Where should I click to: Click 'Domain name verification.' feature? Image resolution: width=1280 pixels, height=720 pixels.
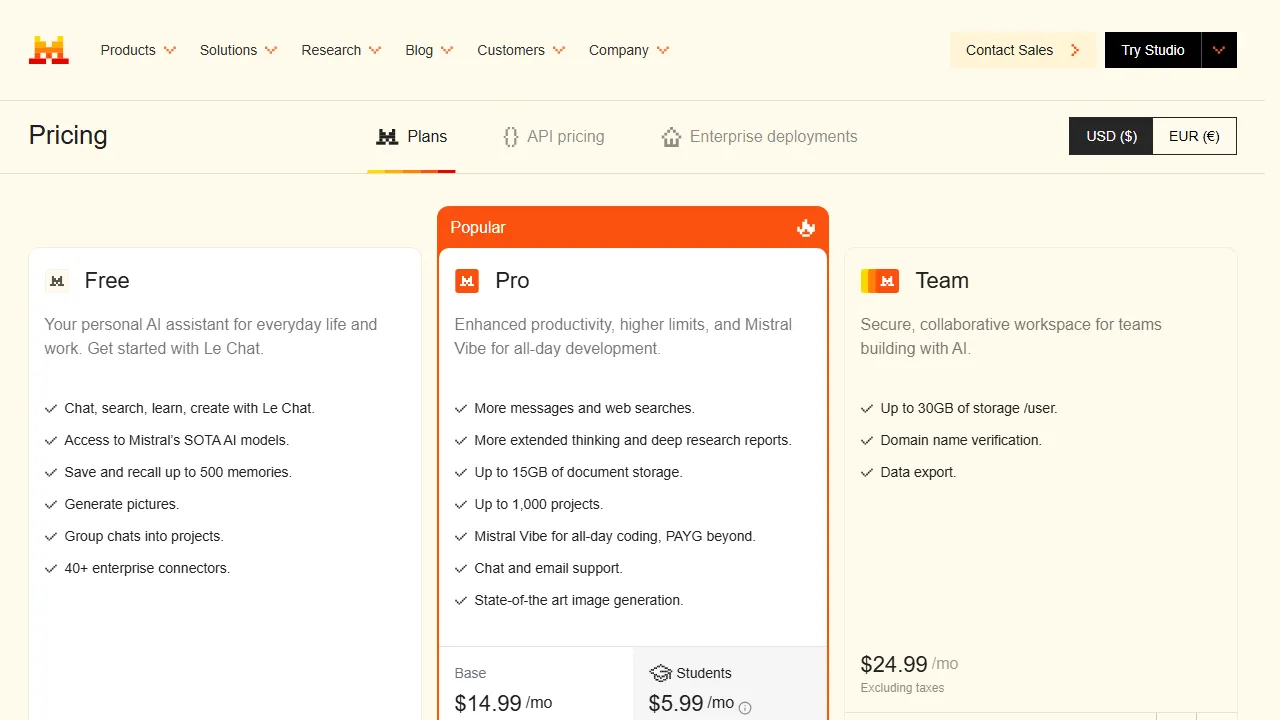[x=961, y=440]
